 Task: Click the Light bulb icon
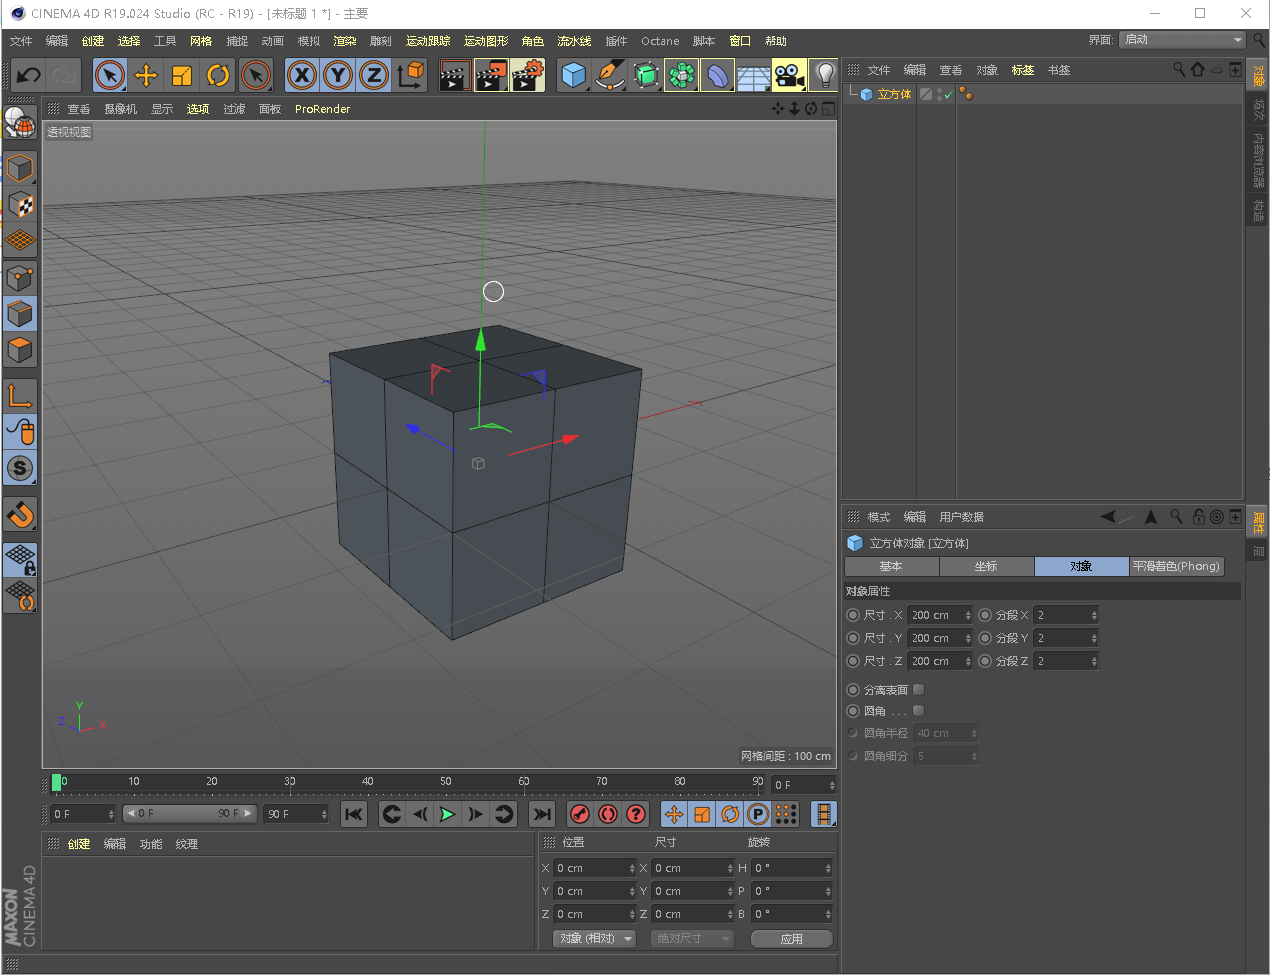pyautogui.click(x=824, y=75)
